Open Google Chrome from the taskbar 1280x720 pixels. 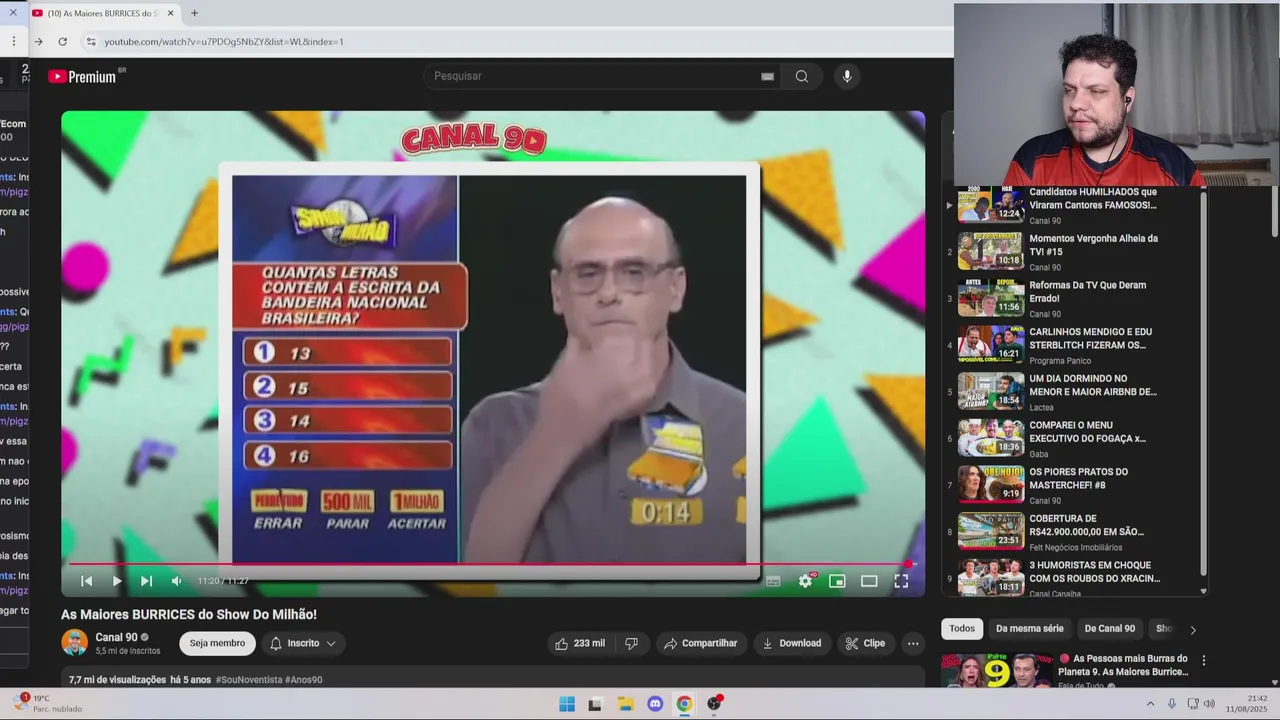(x=684, y=704)
